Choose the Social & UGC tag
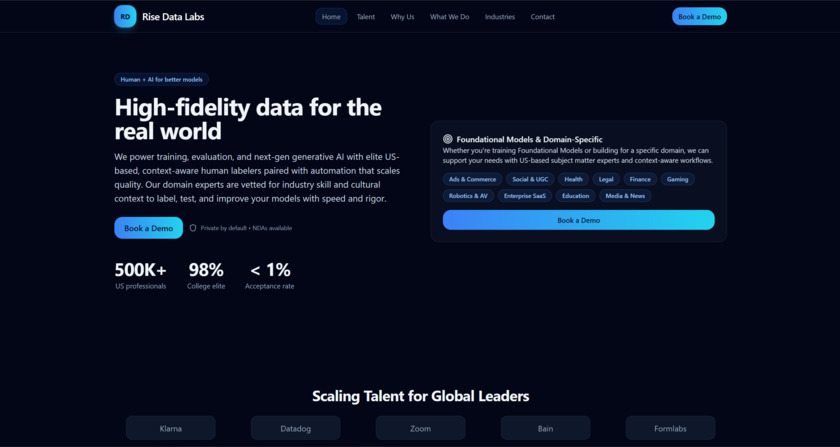The height and width of the screenshot is (447, 840). coord(530,179)
